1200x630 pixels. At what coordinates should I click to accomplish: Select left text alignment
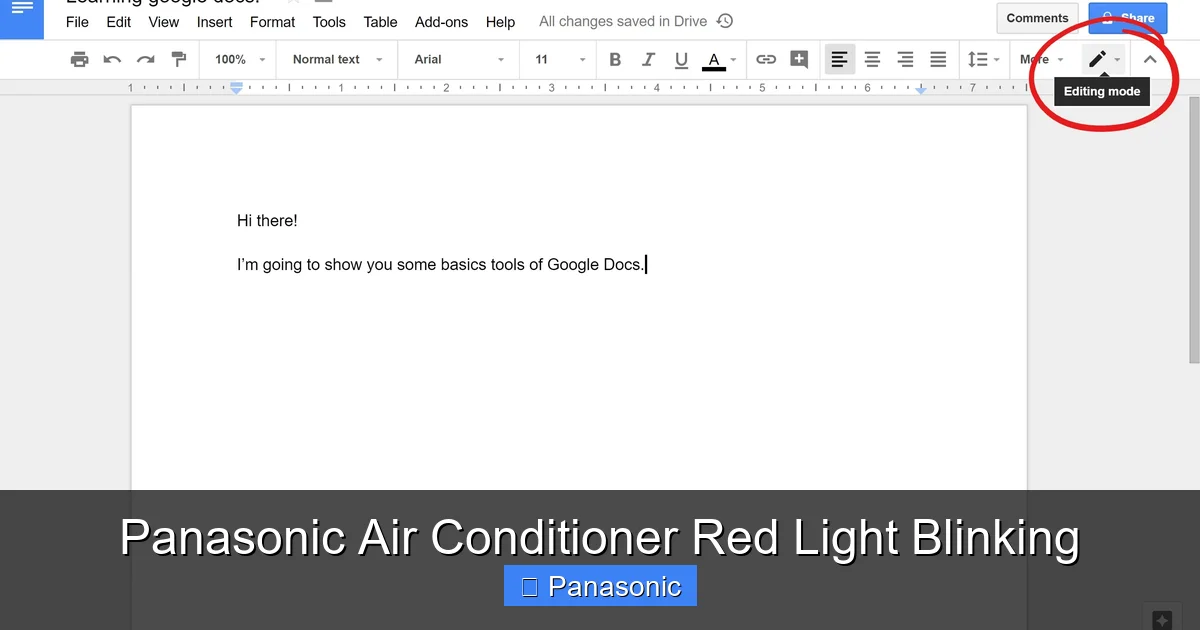(x=840, y=60)
